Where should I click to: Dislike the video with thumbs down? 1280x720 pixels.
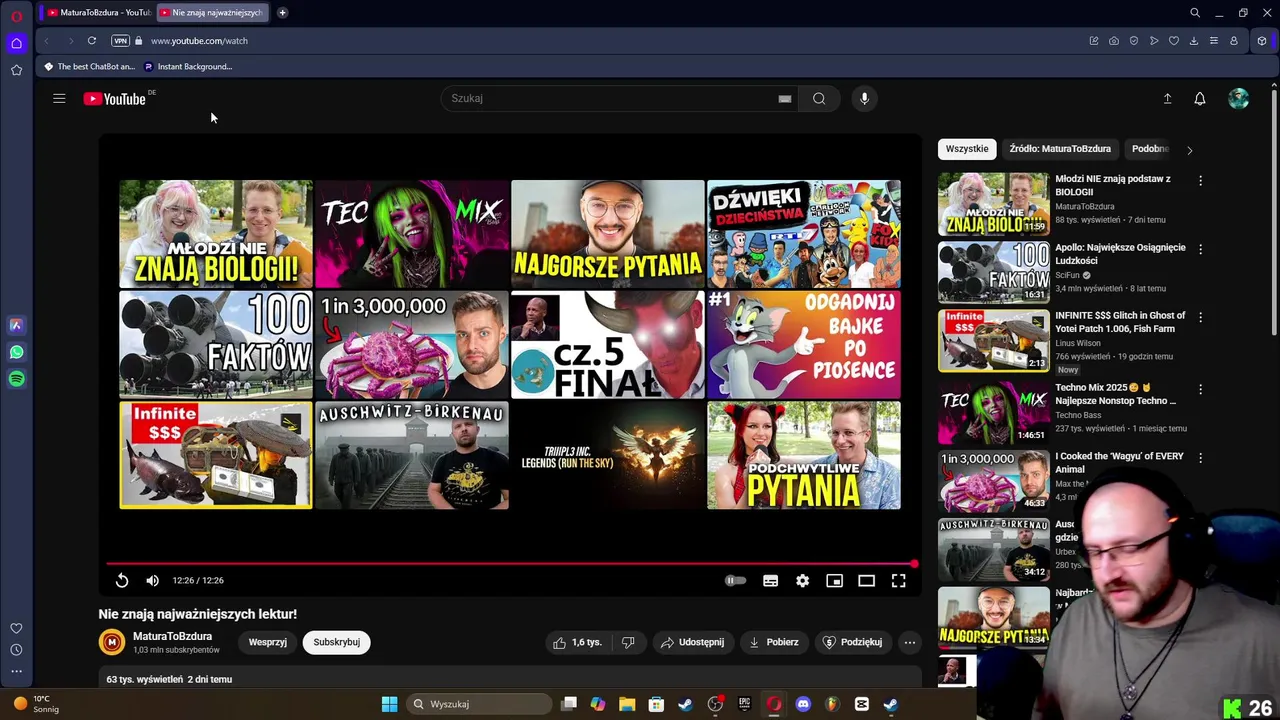628,642
